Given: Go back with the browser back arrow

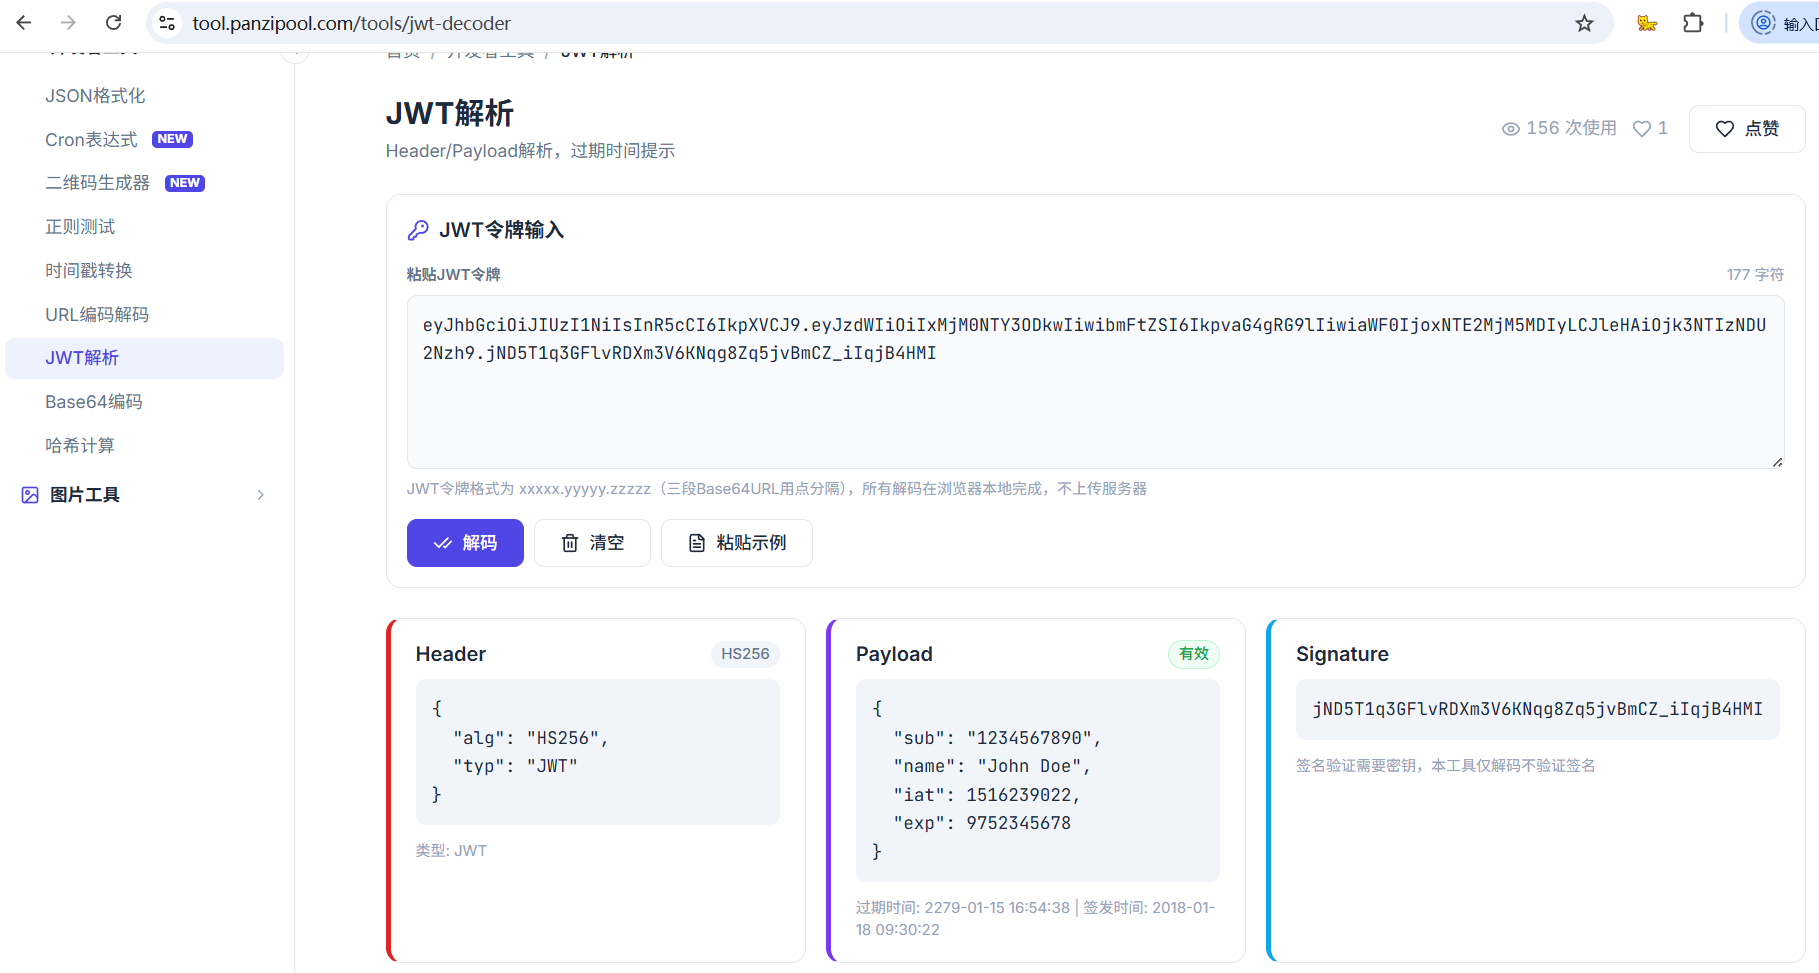Looking at the screenshot, I should pos(24,23).
